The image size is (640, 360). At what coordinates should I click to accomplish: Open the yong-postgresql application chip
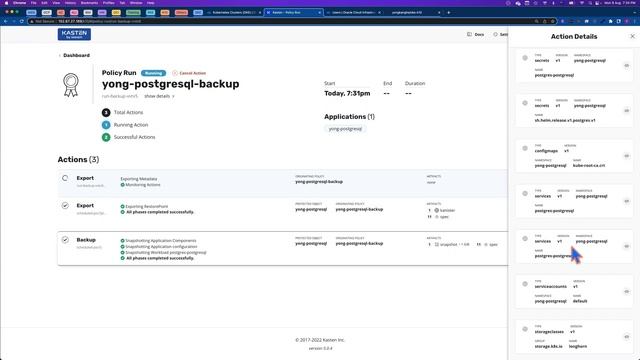345,129
